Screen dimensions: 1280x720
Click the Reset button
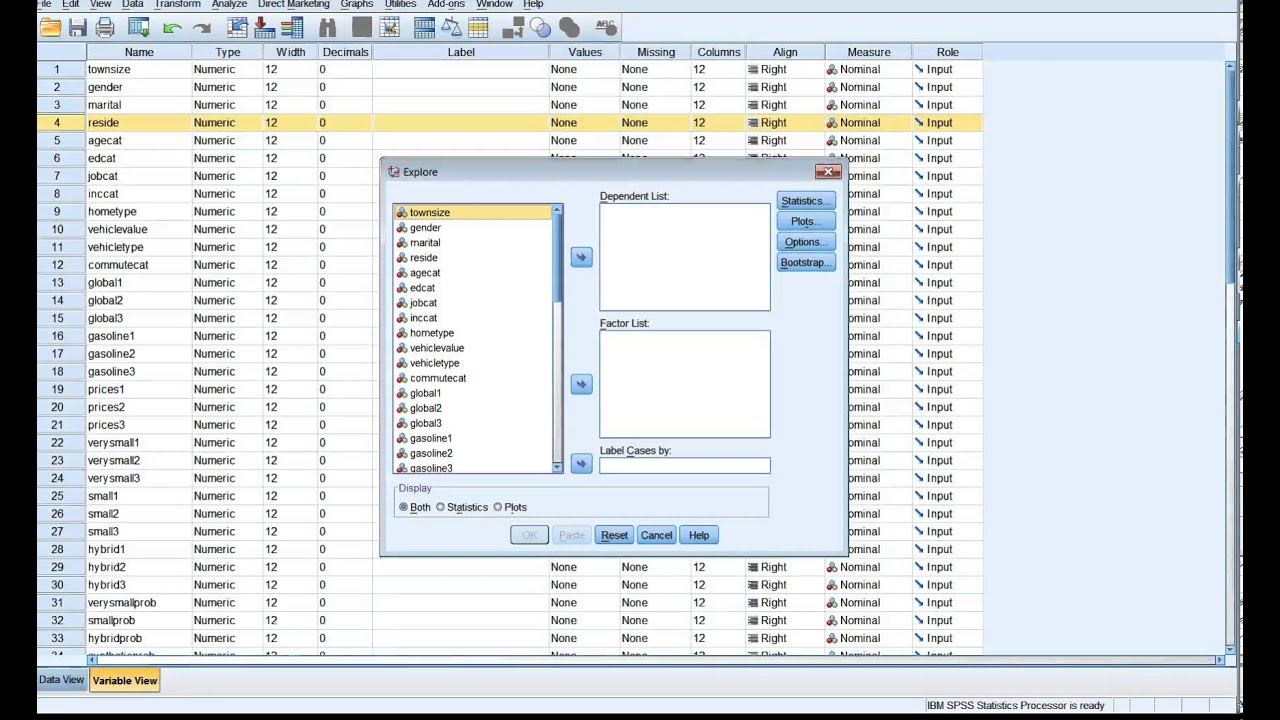pos(614,535)
